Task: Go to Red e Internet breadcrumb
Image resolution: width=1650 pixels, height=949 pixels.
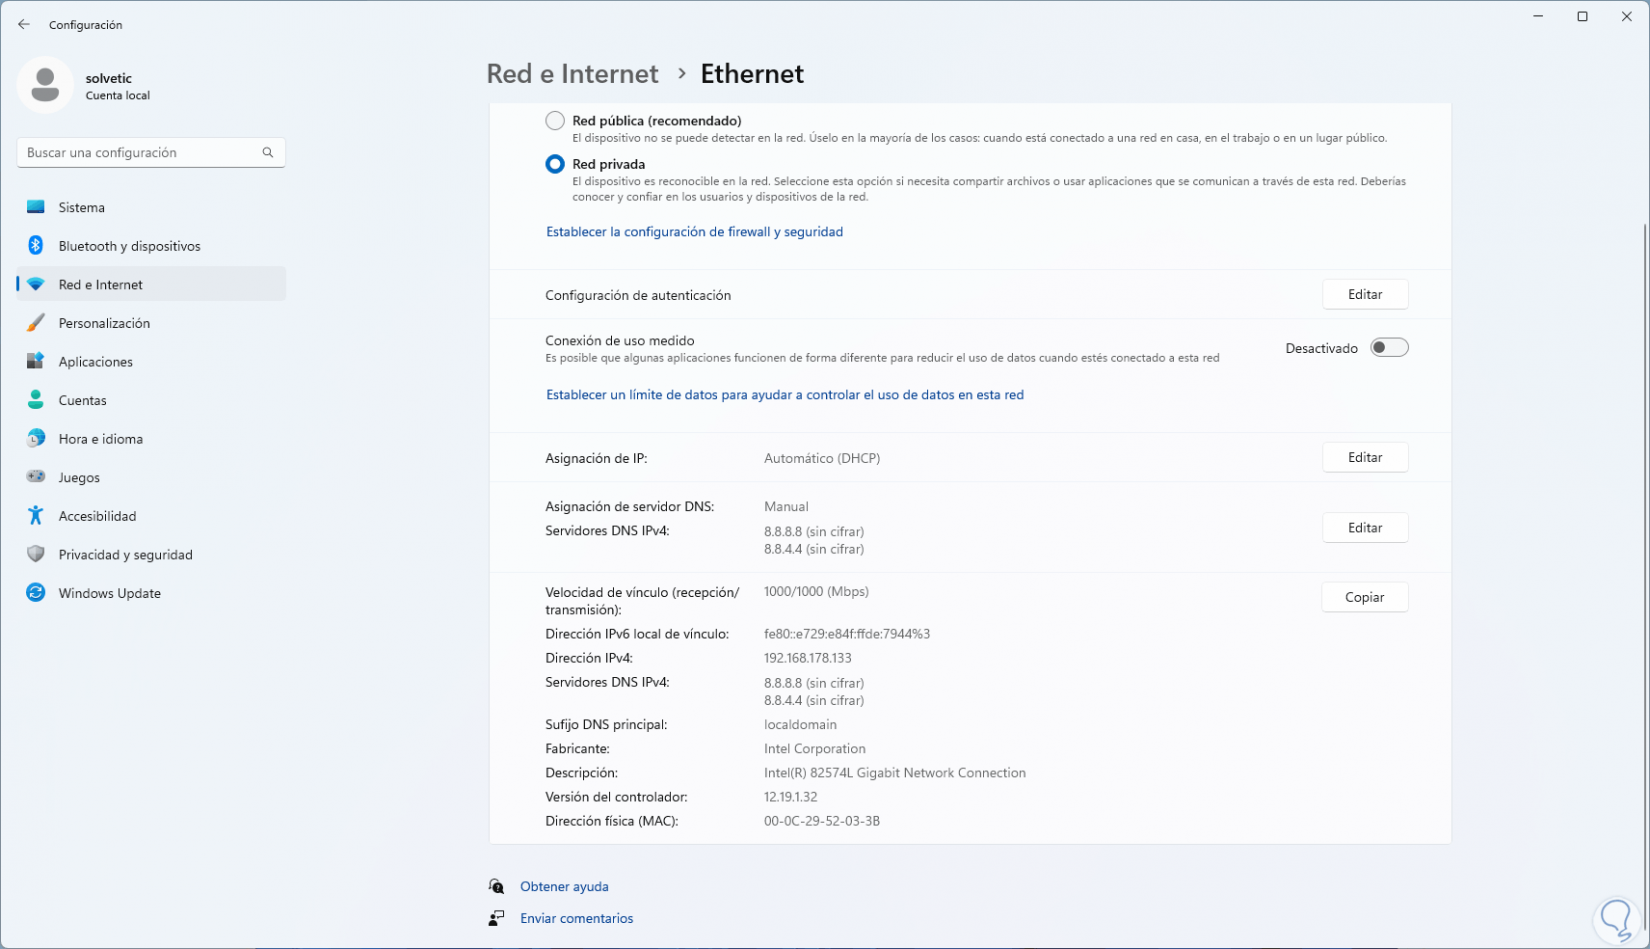Action: click(572, 74)
